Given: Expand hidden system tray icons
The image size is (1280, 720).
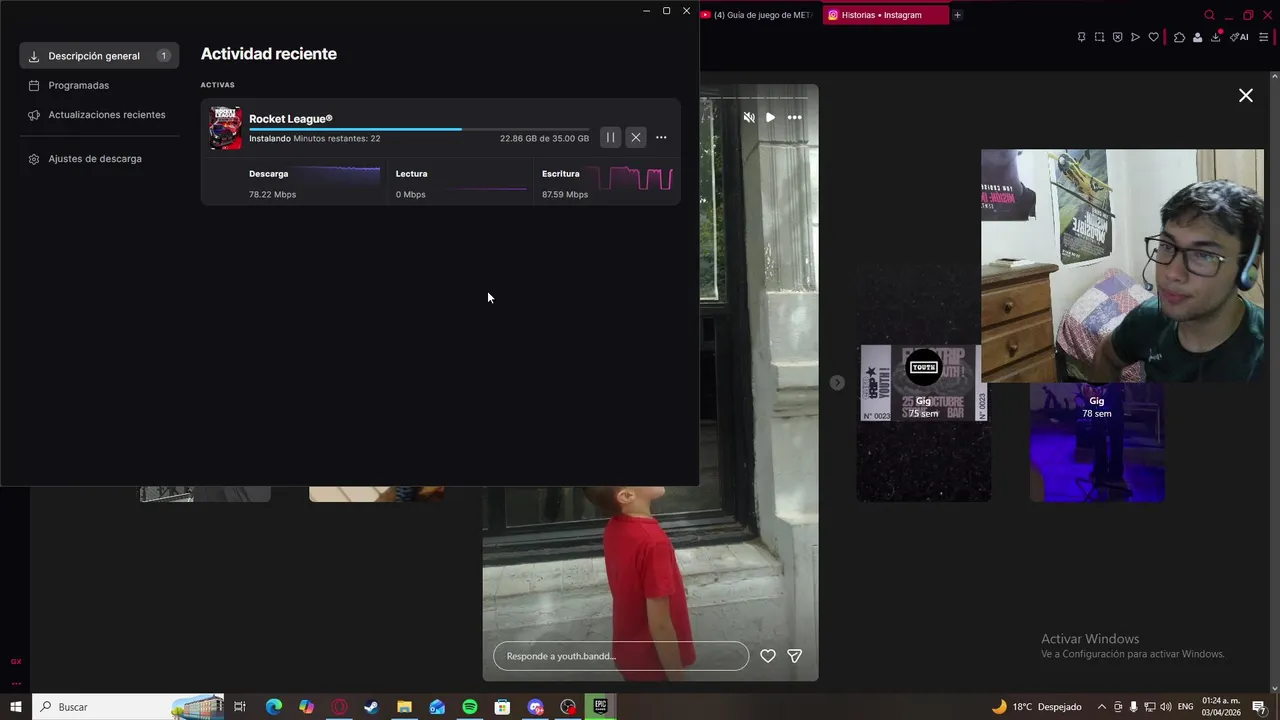Looking at the screenshot, I should 1102,707.
